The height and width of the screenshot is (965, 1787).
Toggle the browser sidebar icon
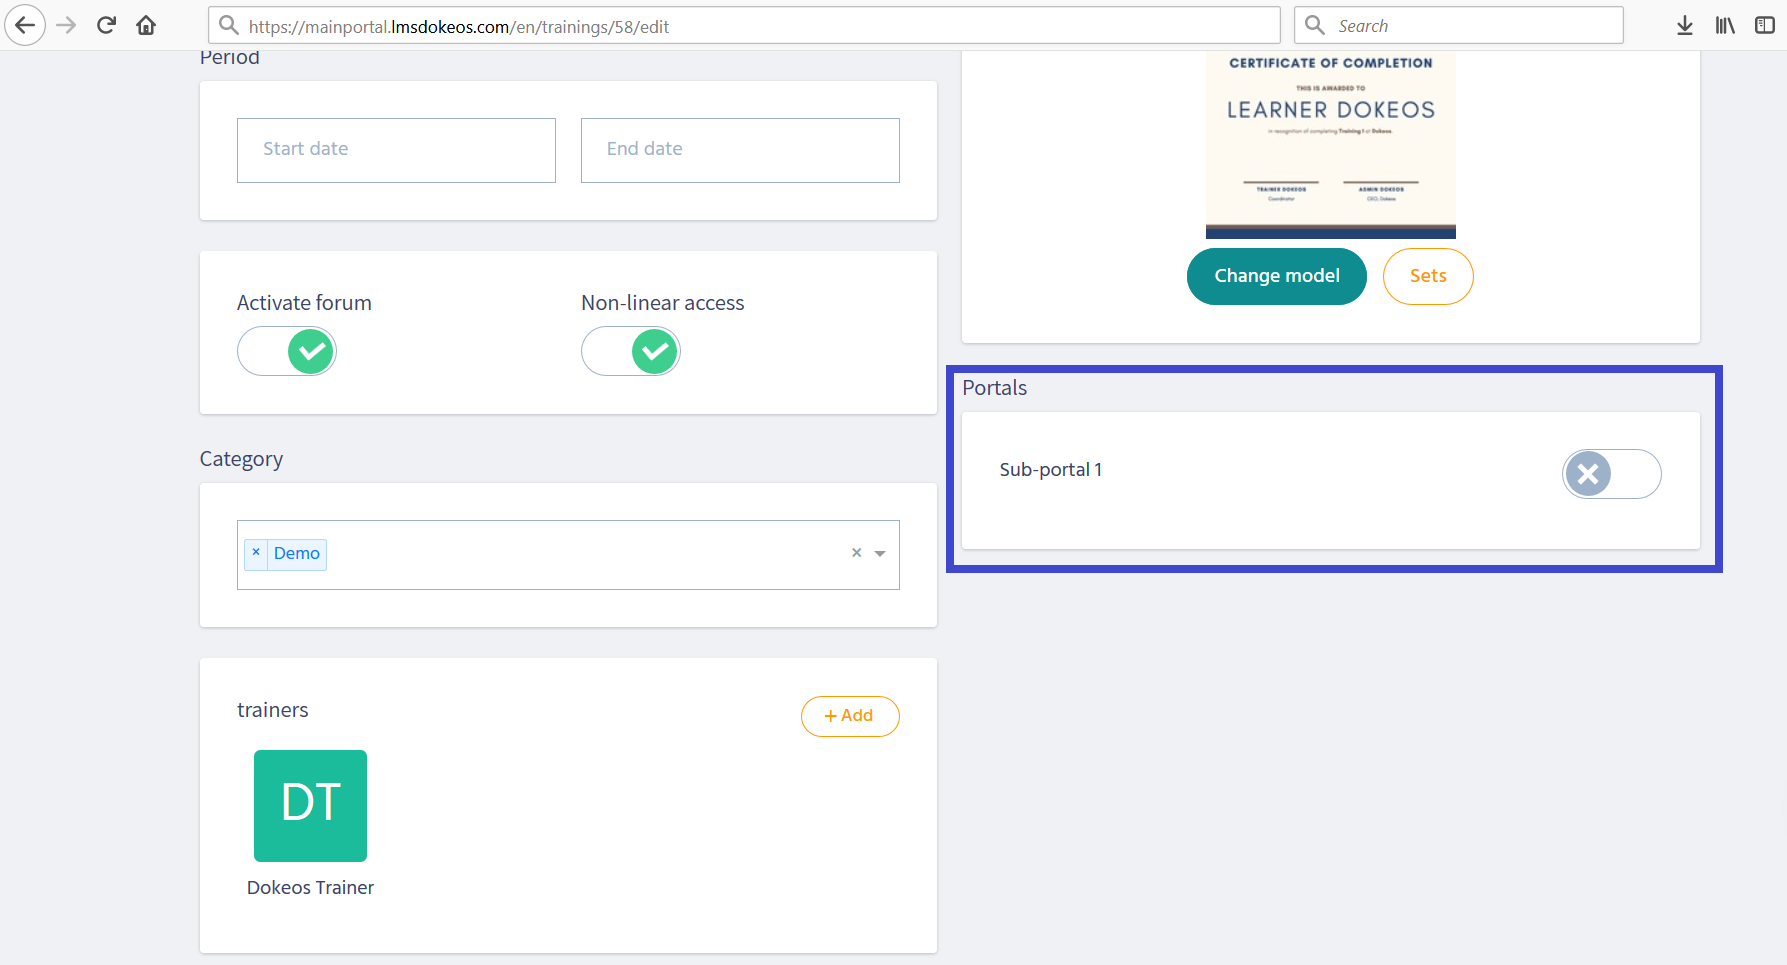pyautogui.click(x=1765, y=26)
